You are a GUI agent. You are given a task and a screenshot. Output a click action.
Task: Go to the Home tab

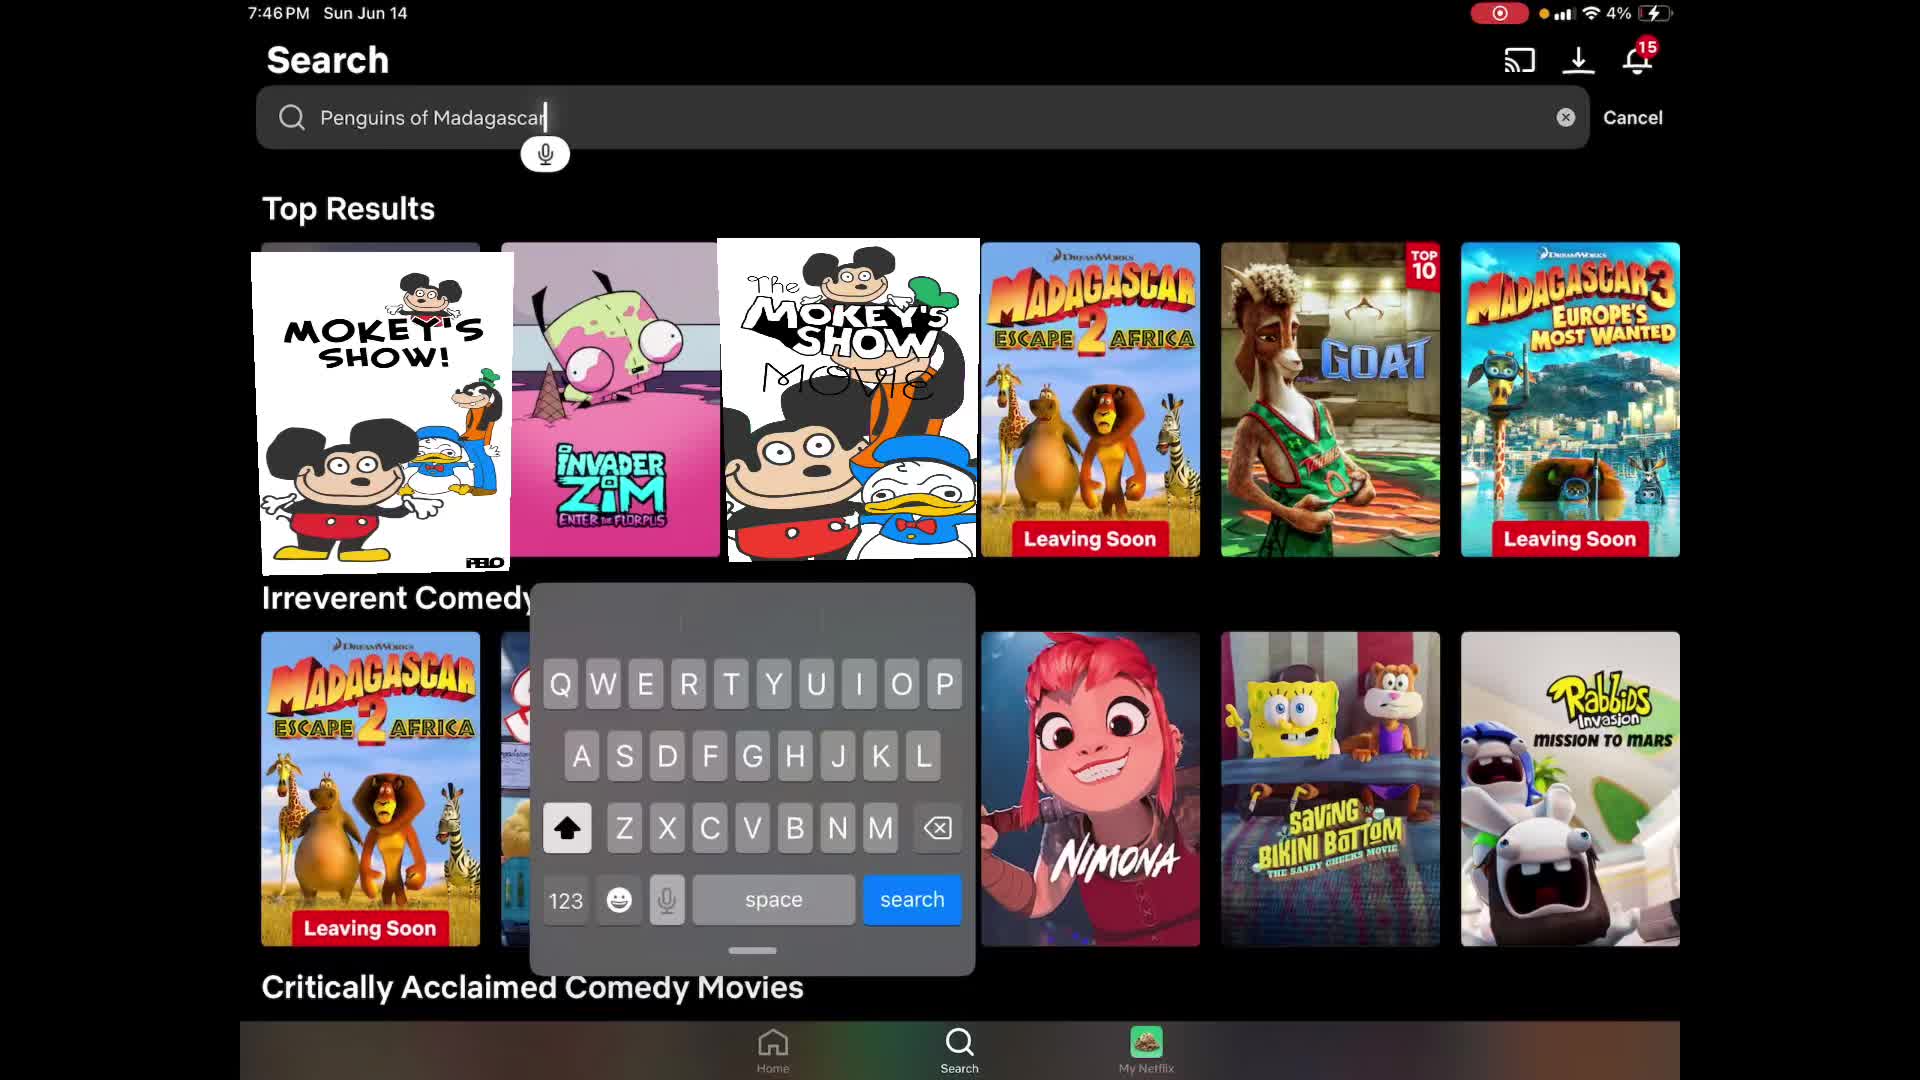point(773,1050)
